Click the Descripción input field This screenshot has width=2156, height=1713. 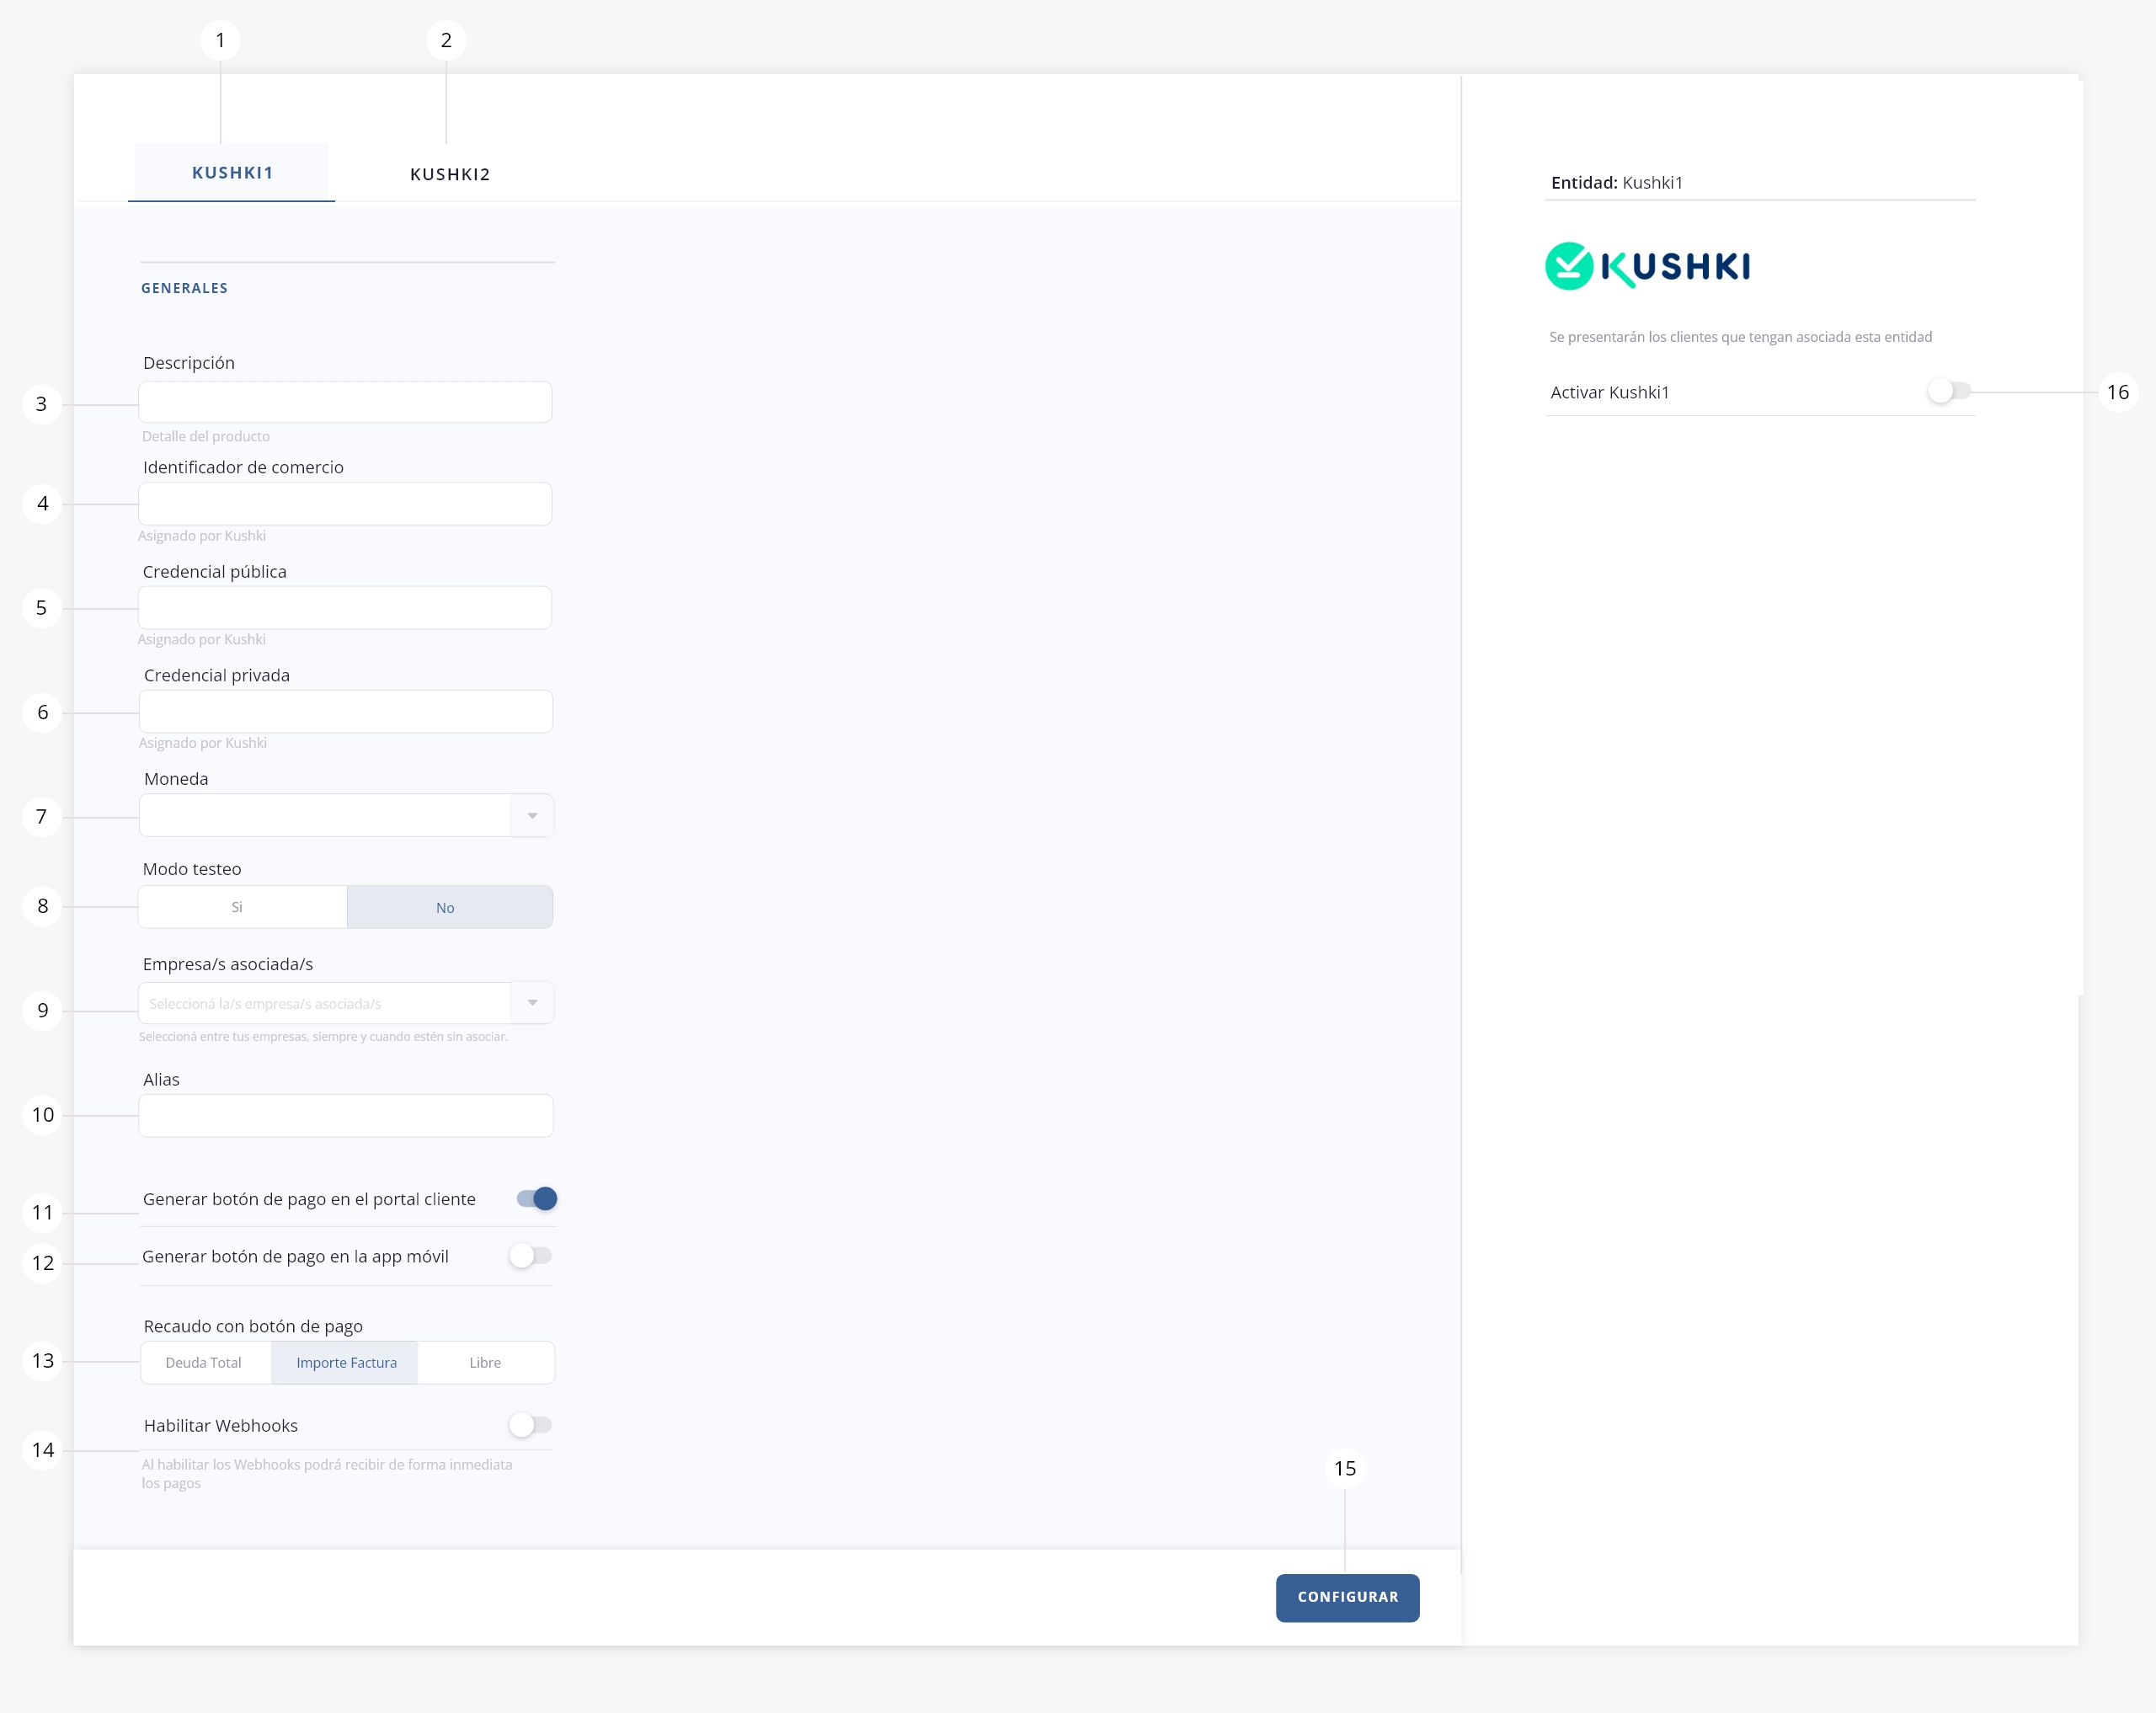[345, 402]
